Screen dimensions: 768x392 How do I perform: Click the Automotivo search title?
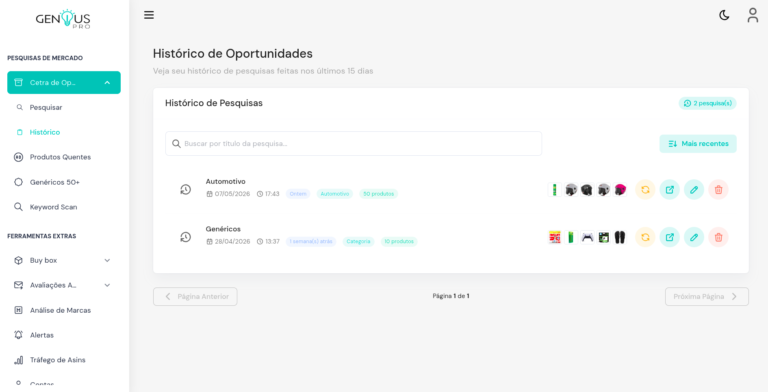pos(225,181)
